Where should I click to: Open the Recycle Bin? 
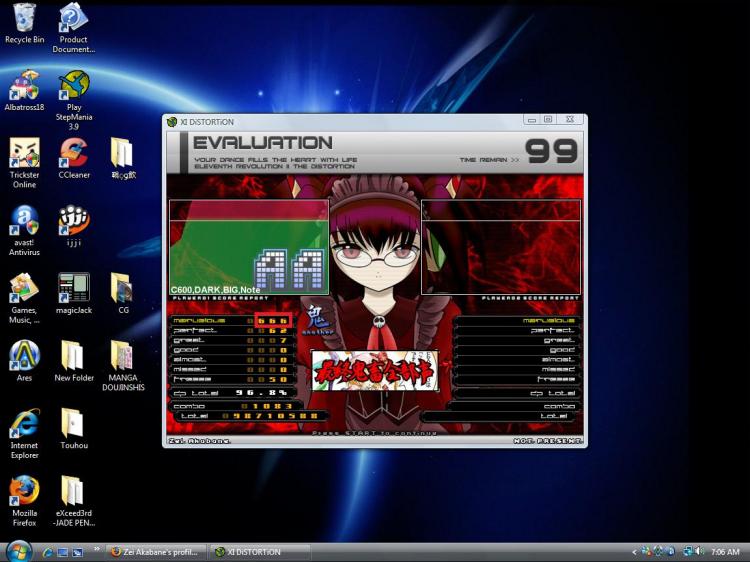pyautogui.click(x=24, y=18)
